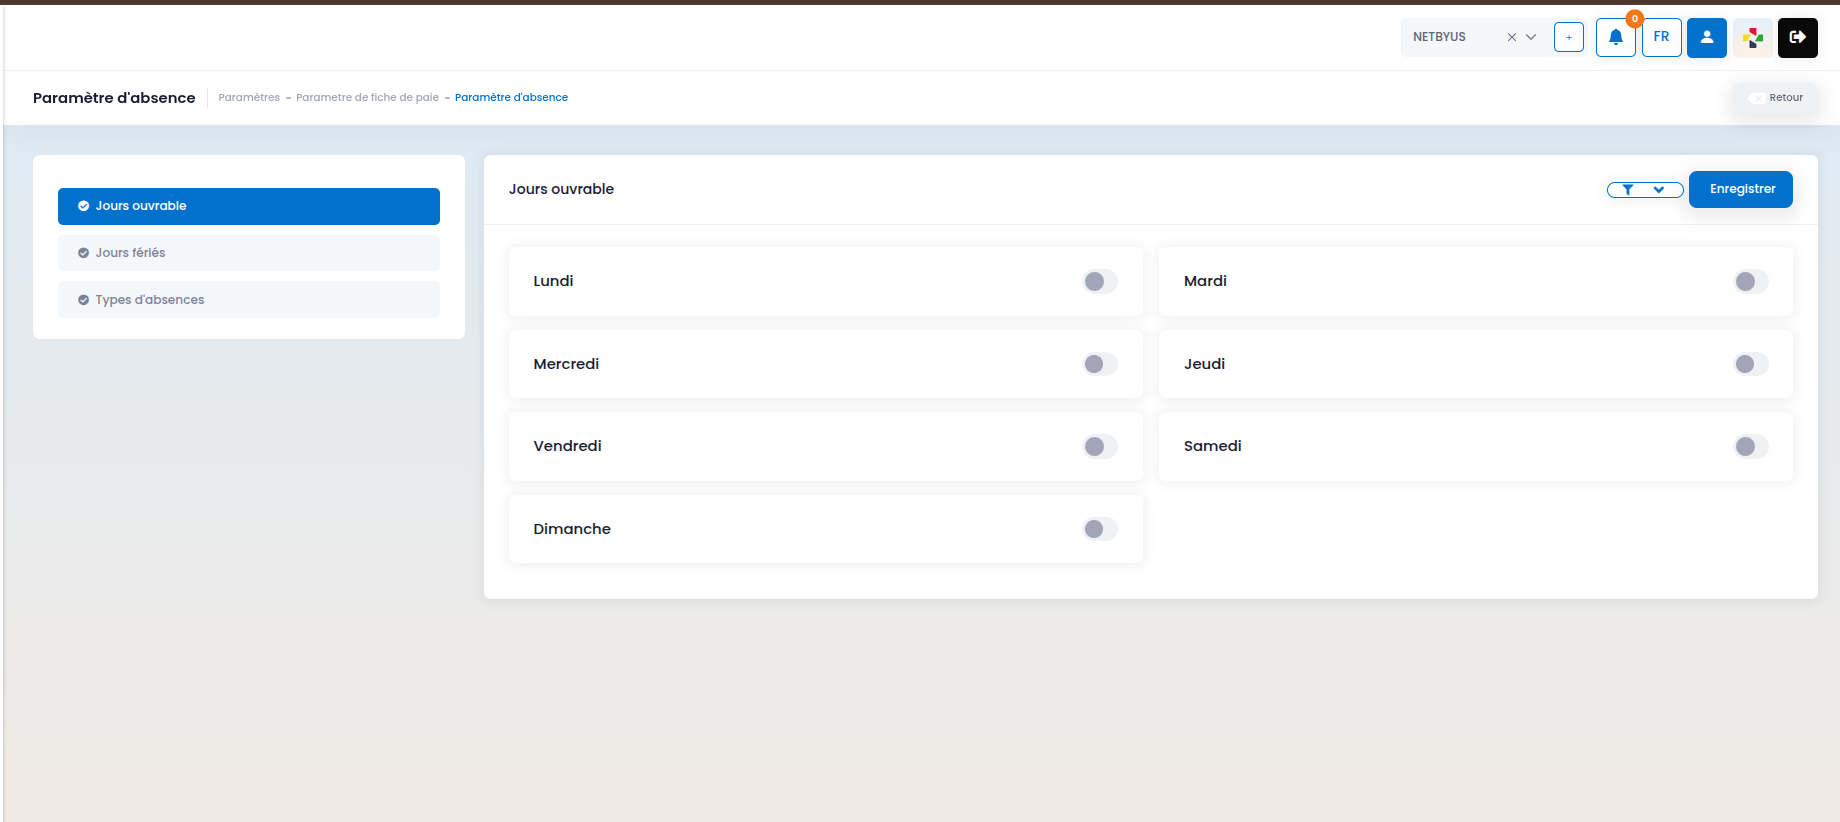Click the FR language switcher
This screenshot has height=822, width=1840.
(1661, 38)
